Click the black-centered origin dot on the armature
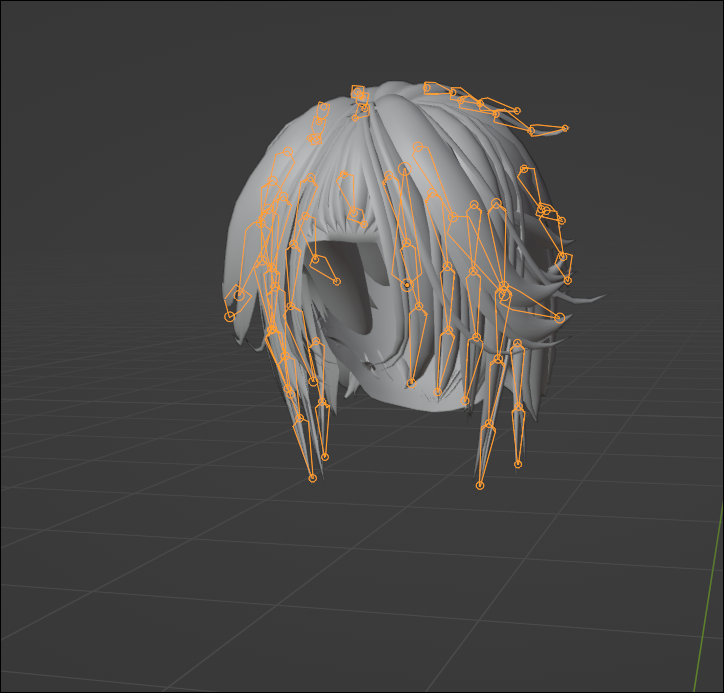The width and height of the screenshot is (724, 693). click(x=407, y=285)
